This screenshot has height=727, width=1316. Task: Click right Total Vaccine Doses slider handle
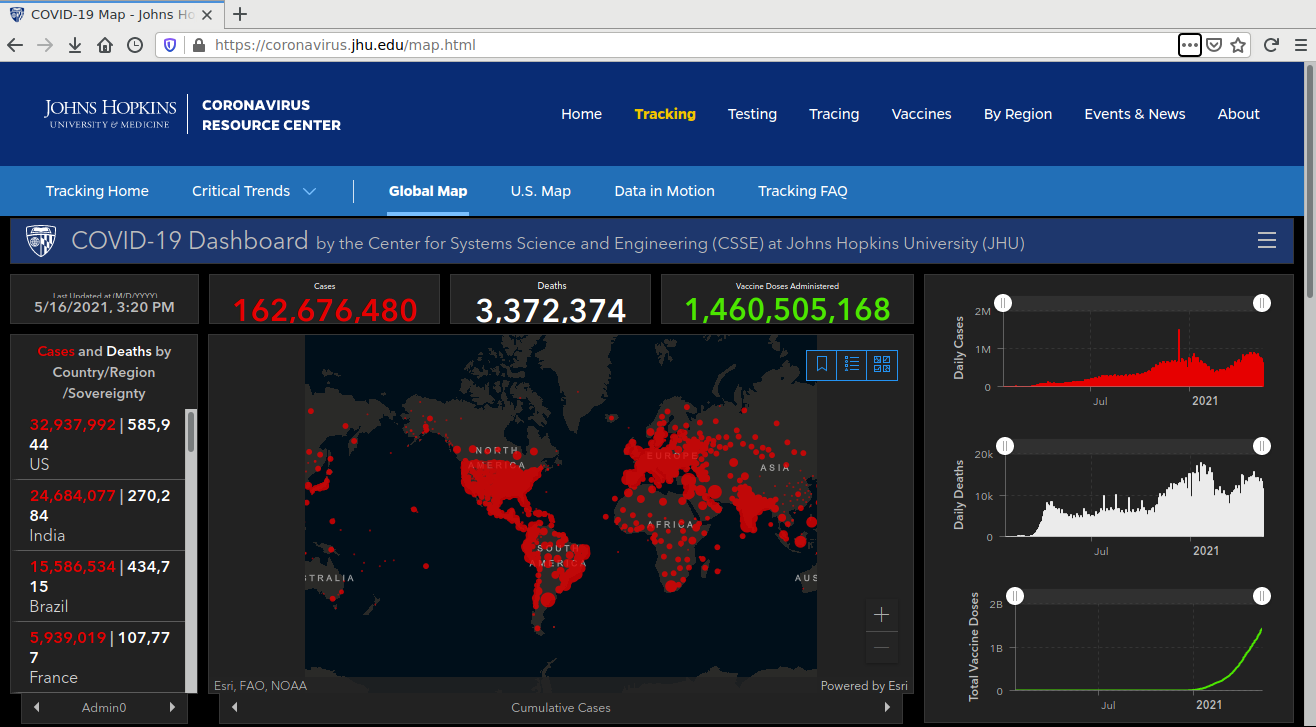1262,596
